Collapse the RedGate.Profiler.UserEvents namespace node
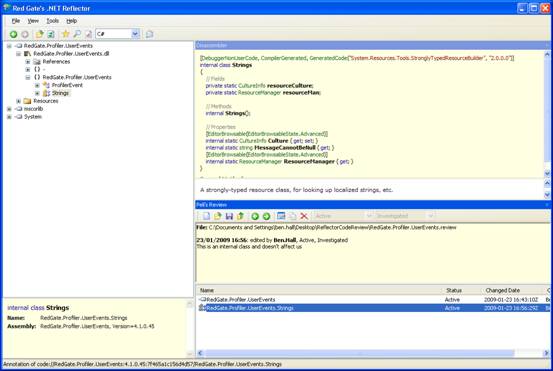 click(28, 78)
